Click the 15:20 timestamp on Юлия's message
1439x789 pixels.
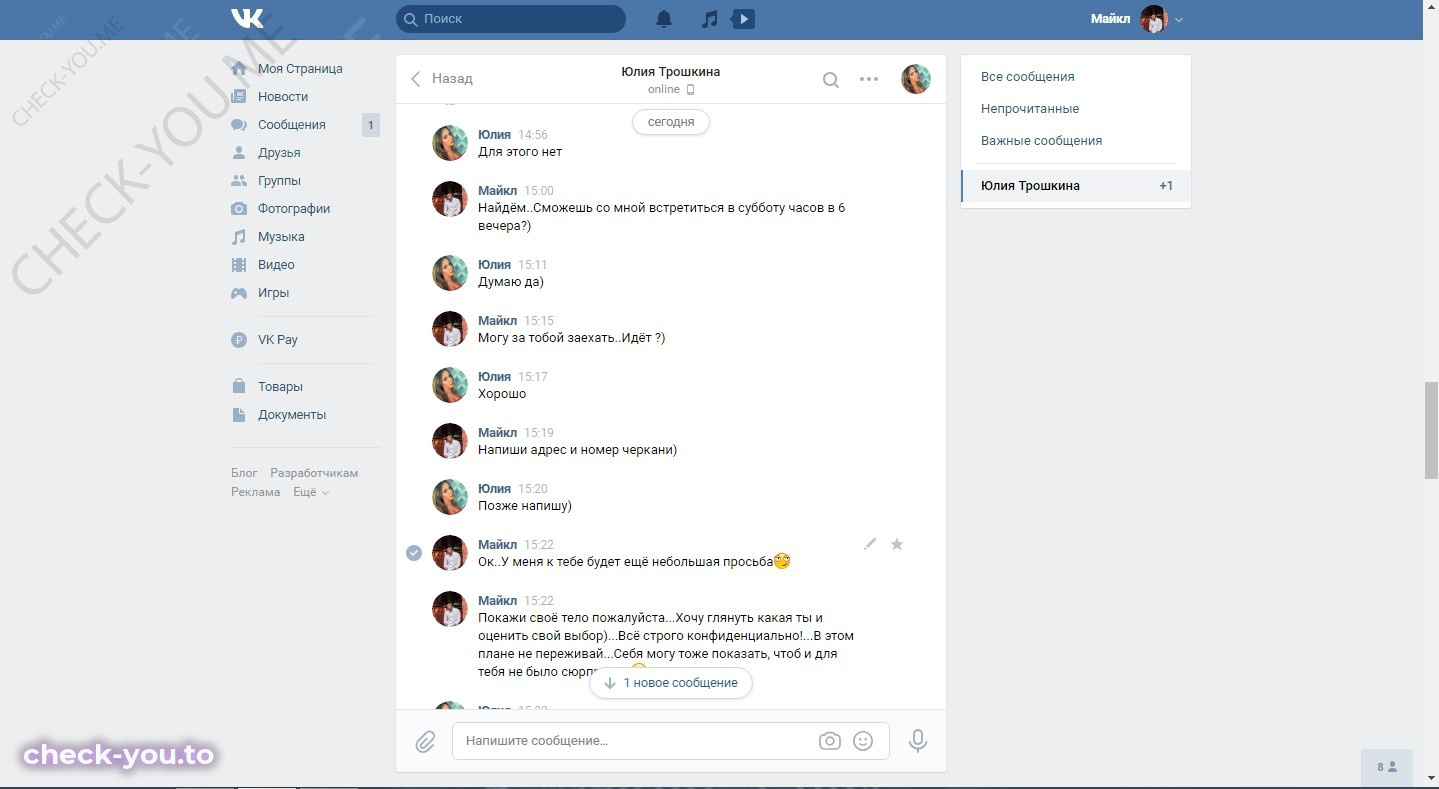pyautogui.click(x=532, y=489)
